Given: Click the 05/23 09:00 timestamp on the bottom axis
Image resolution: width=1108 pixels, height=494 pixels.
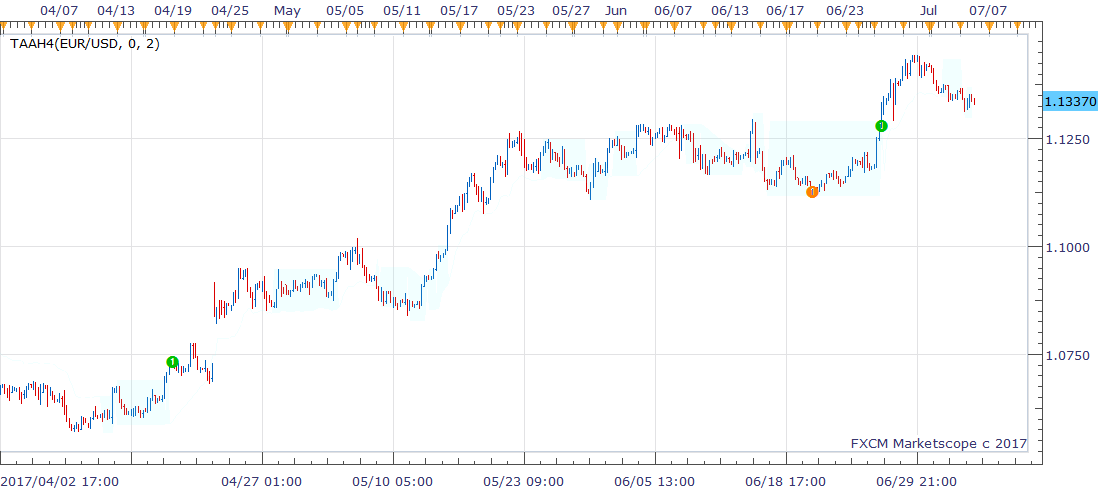Looking at the screenshot, I should pos(524,482).
